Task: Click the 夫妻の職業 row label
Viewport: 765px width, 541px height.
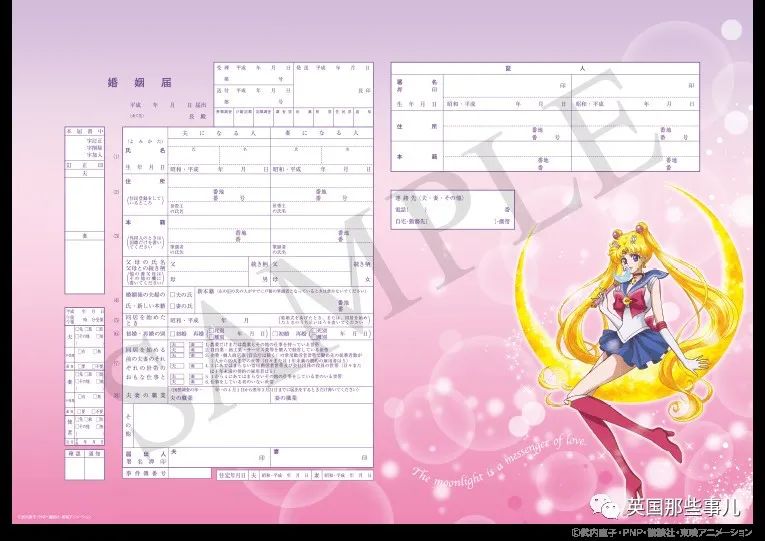Action: click(x=146, y=395)
